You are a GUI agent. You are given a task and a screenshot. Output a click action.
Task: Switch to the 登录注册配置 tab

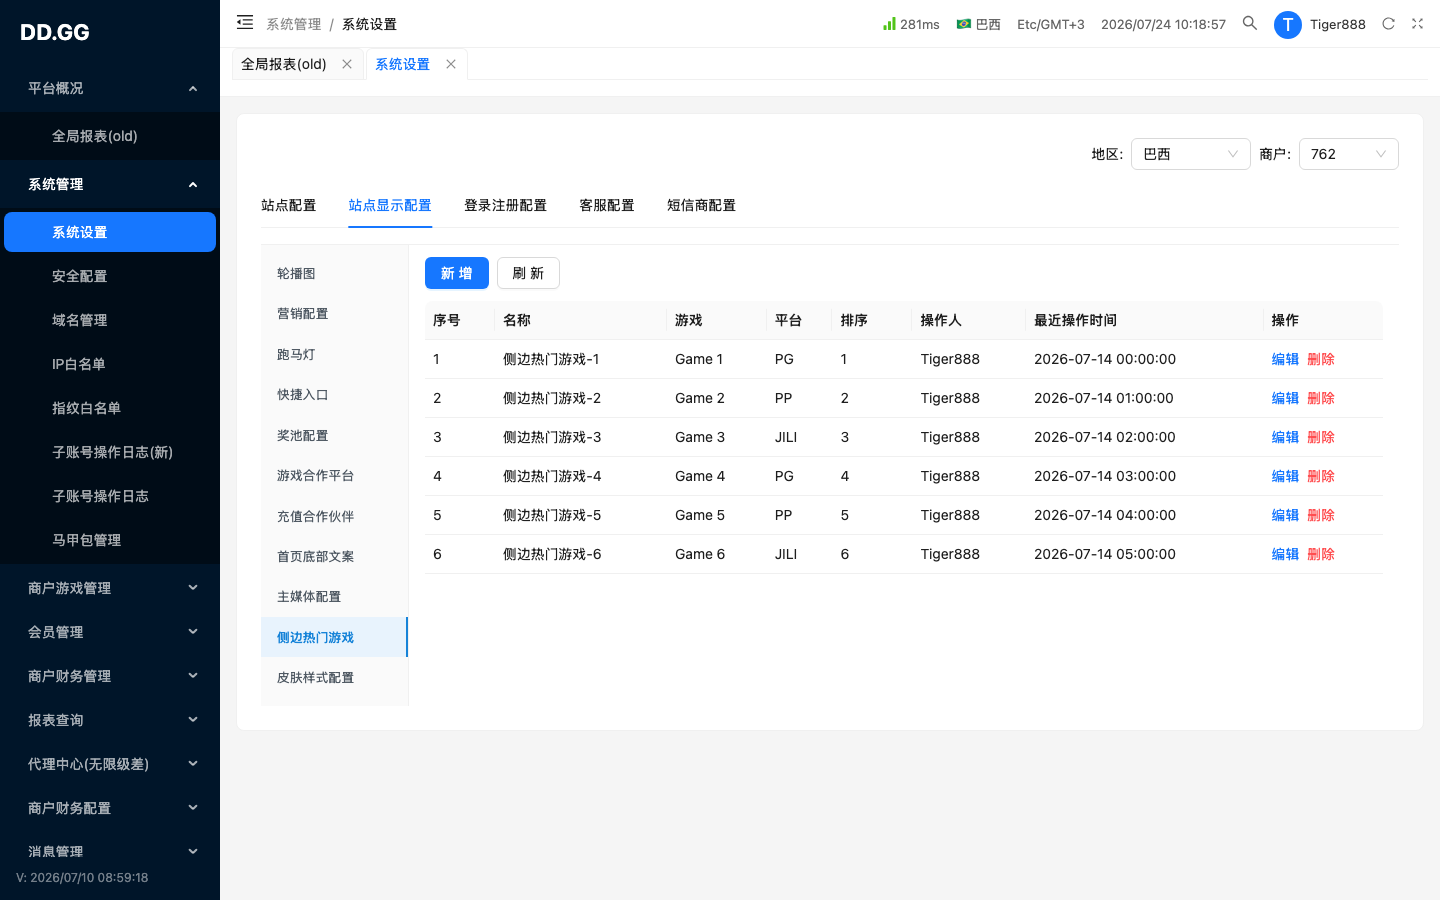505,205
